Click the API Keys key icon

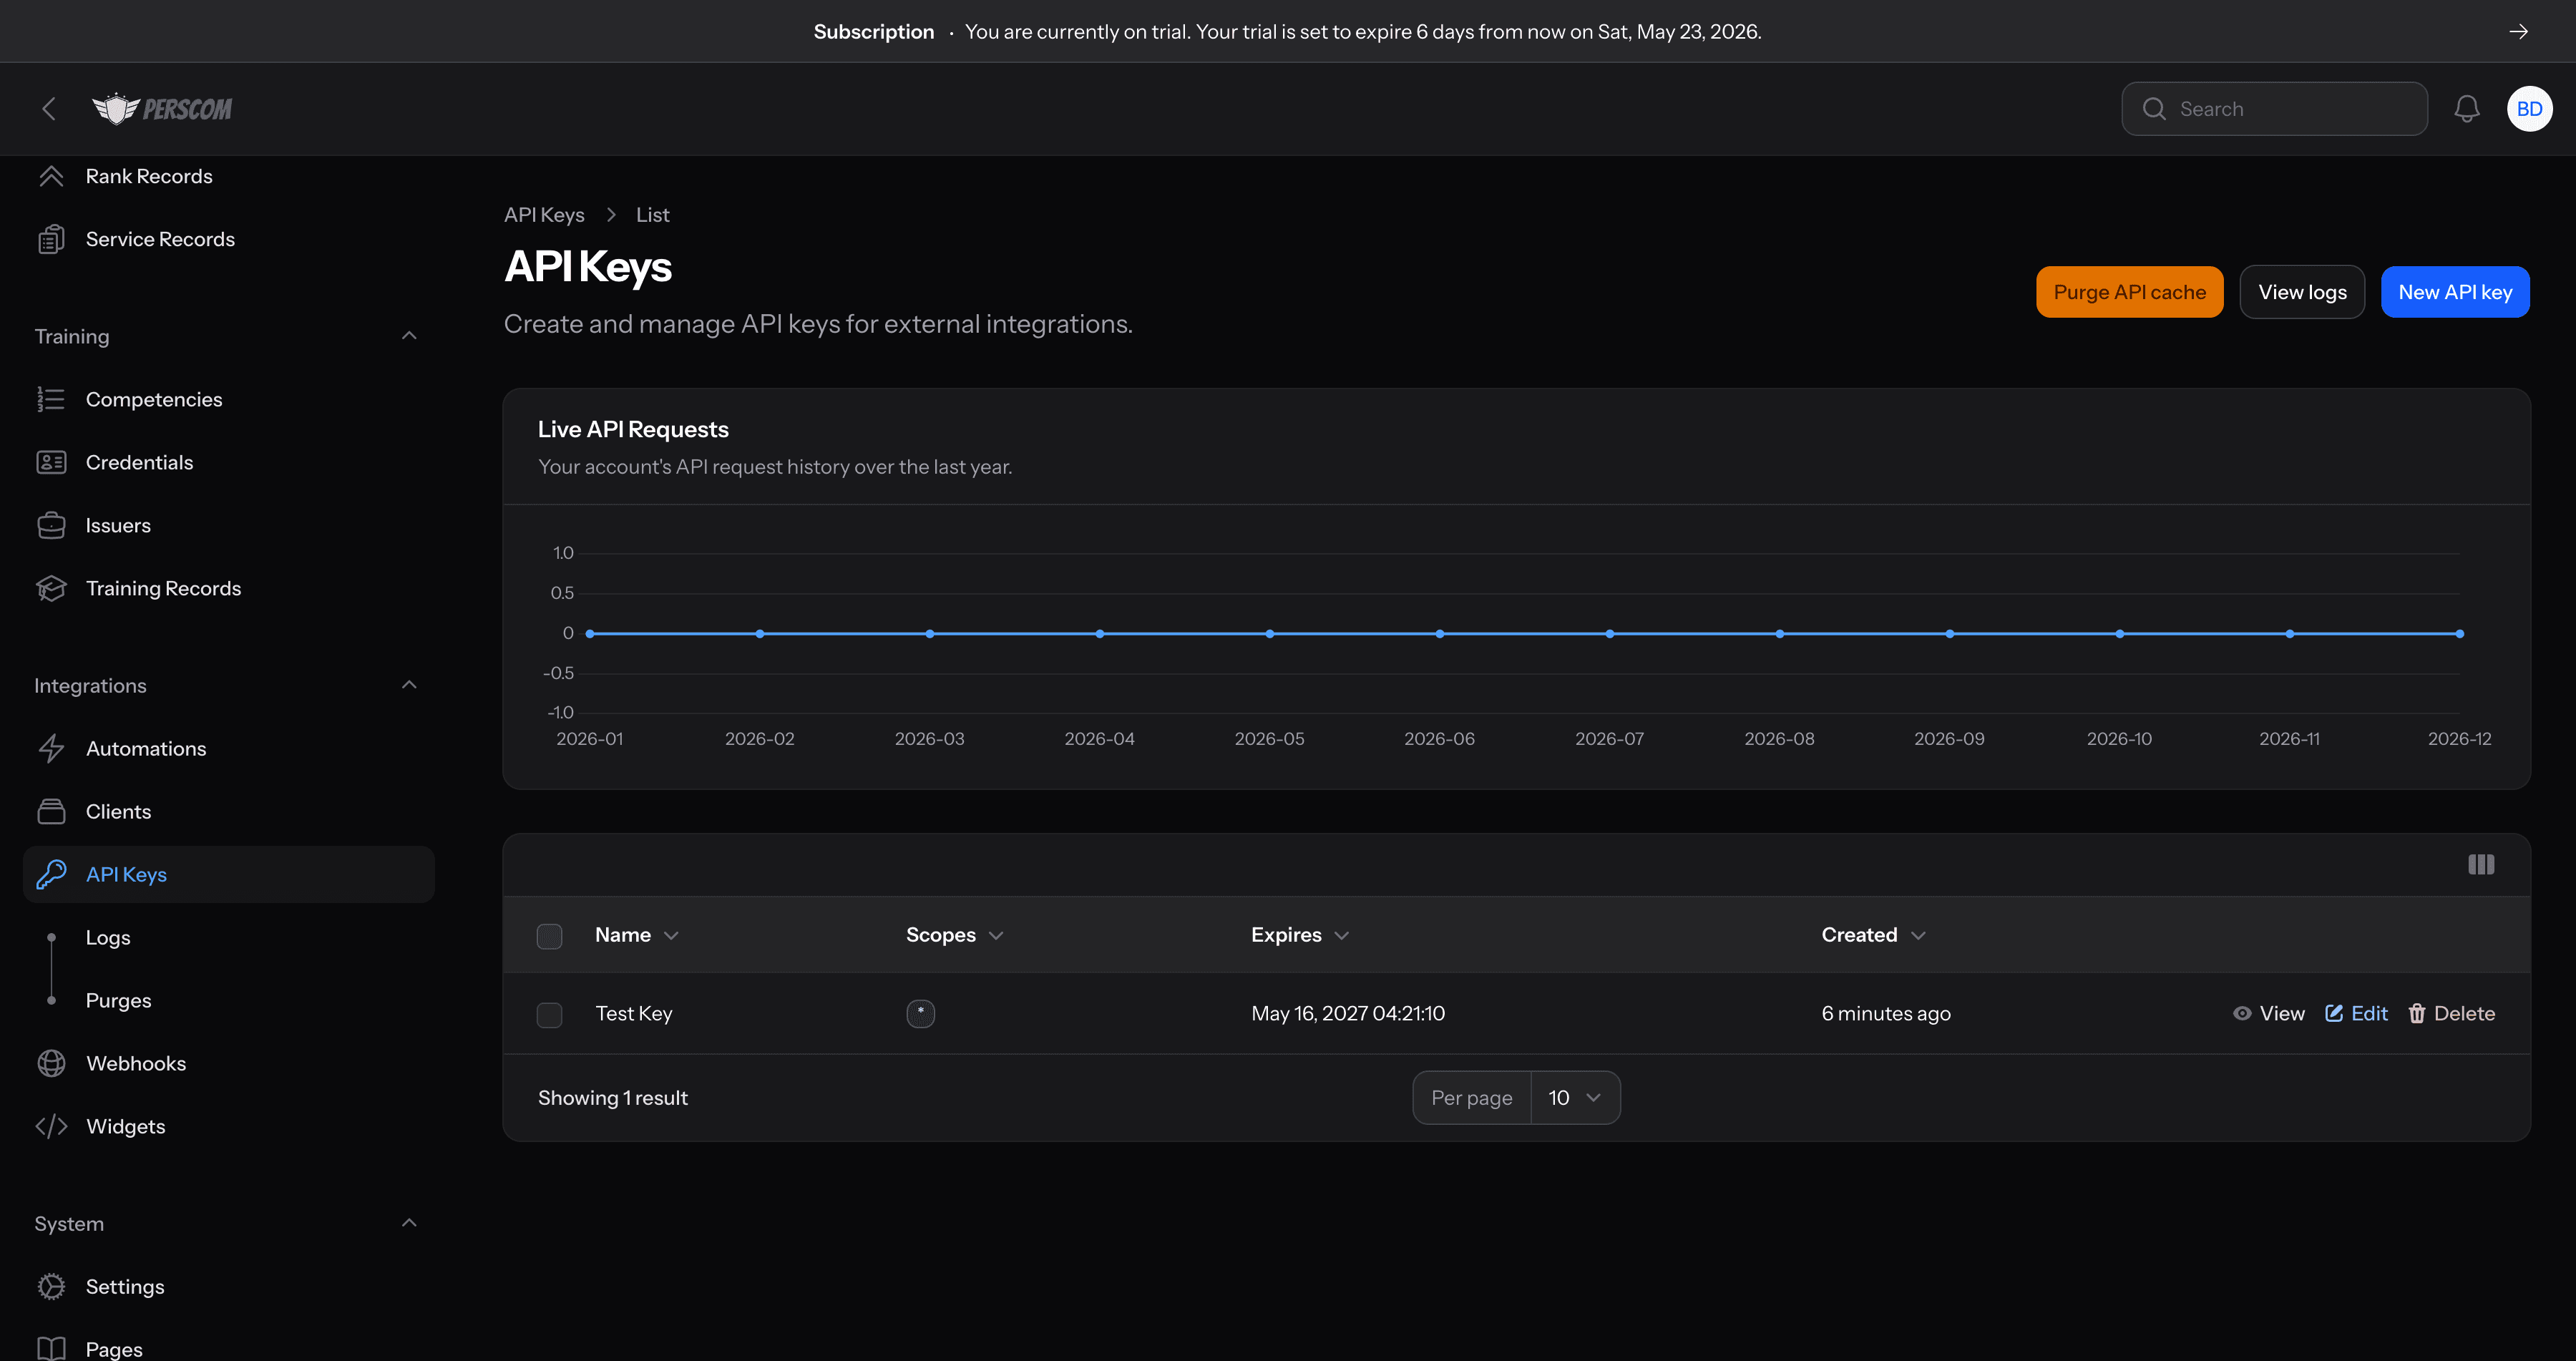[x=51, y=874]
